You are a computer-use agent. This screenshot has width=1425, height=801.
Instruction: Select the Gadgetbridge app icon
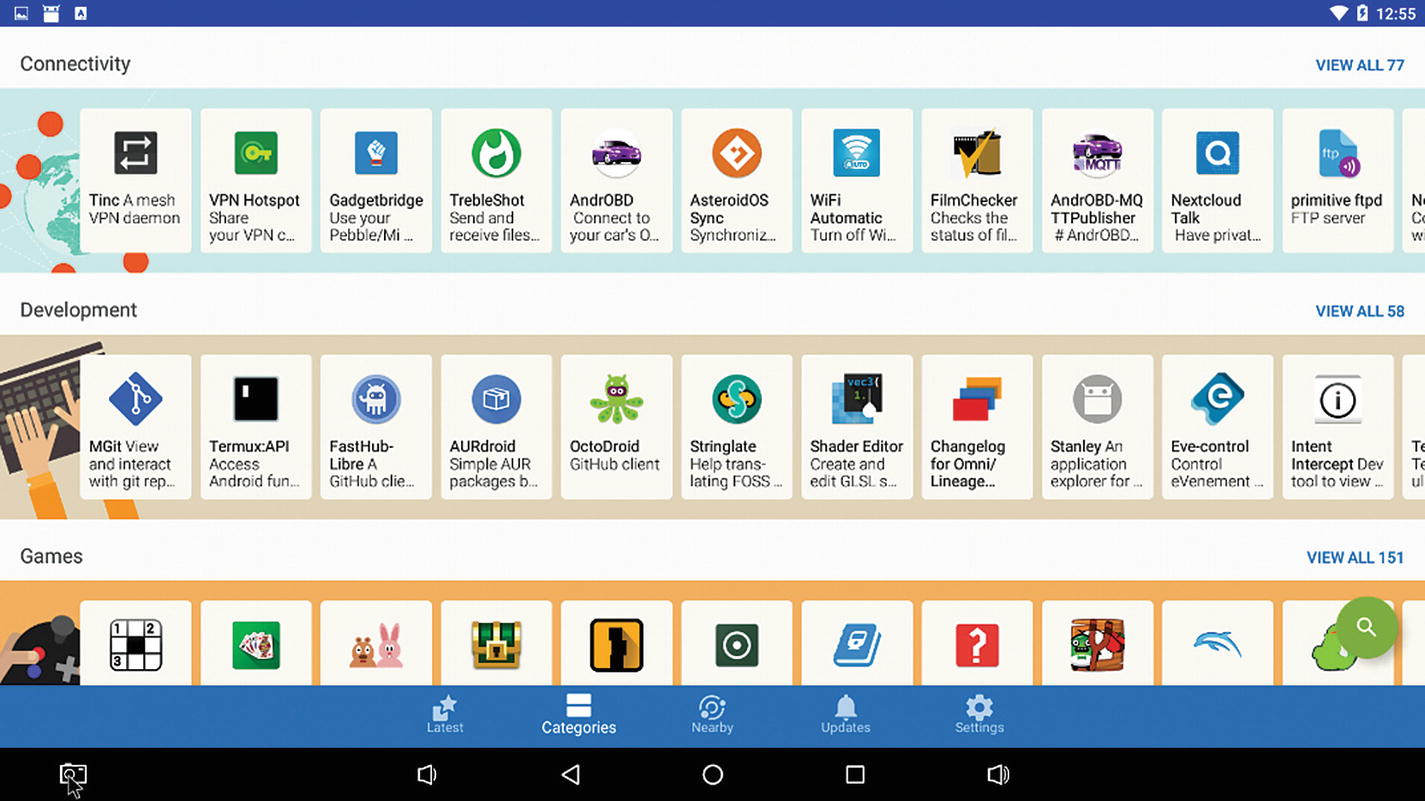click(x=376, y=153)
